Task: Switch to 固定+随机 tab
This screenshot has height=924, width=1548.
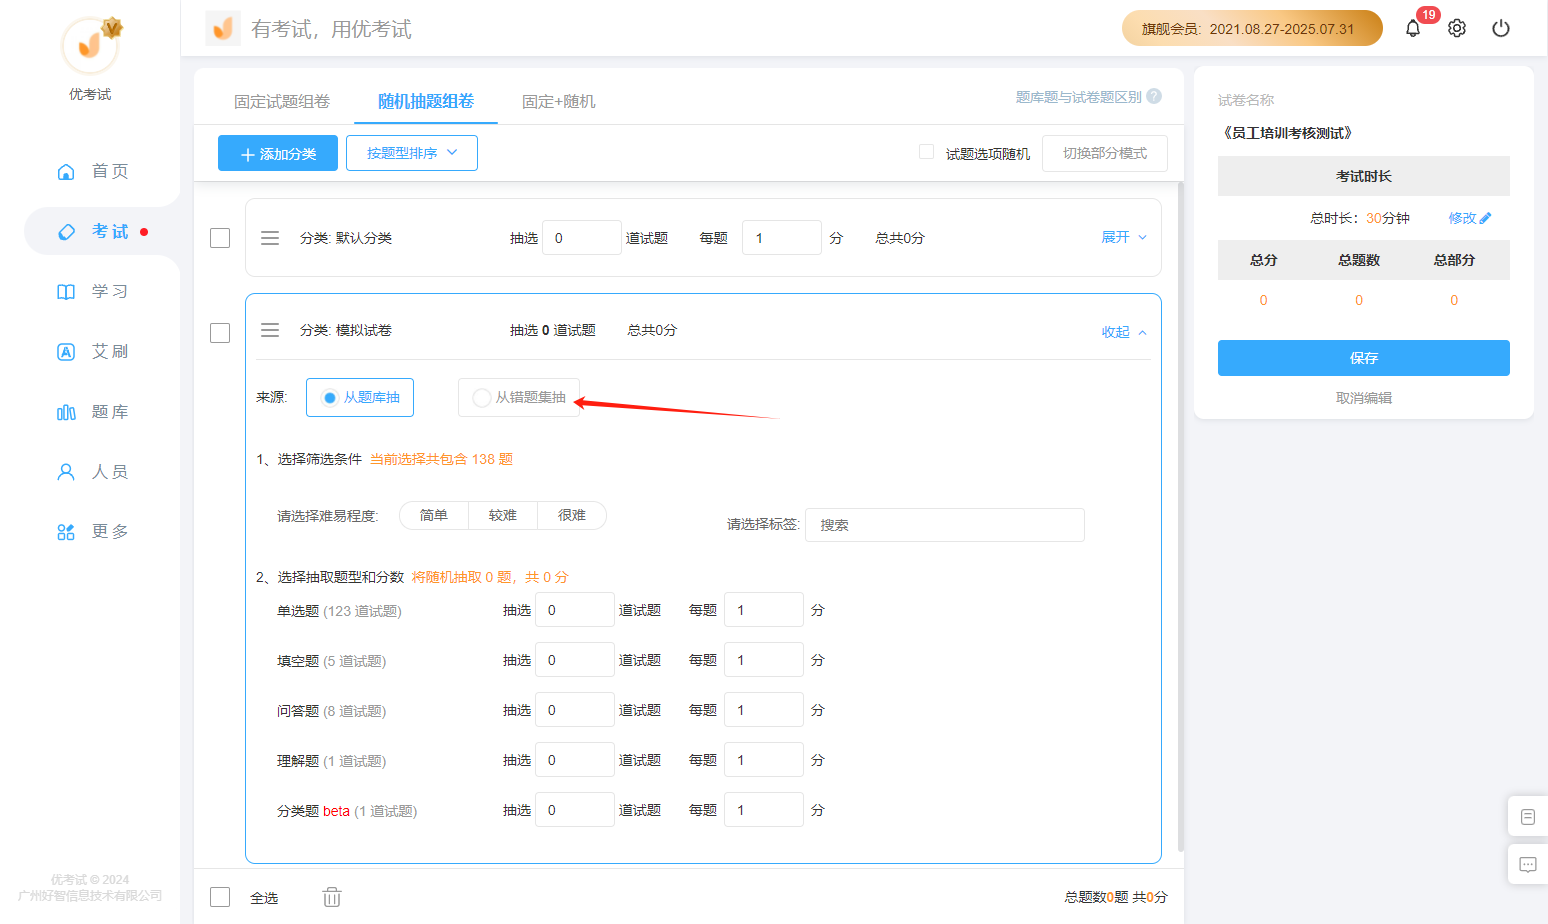Action: pos(559,101)
